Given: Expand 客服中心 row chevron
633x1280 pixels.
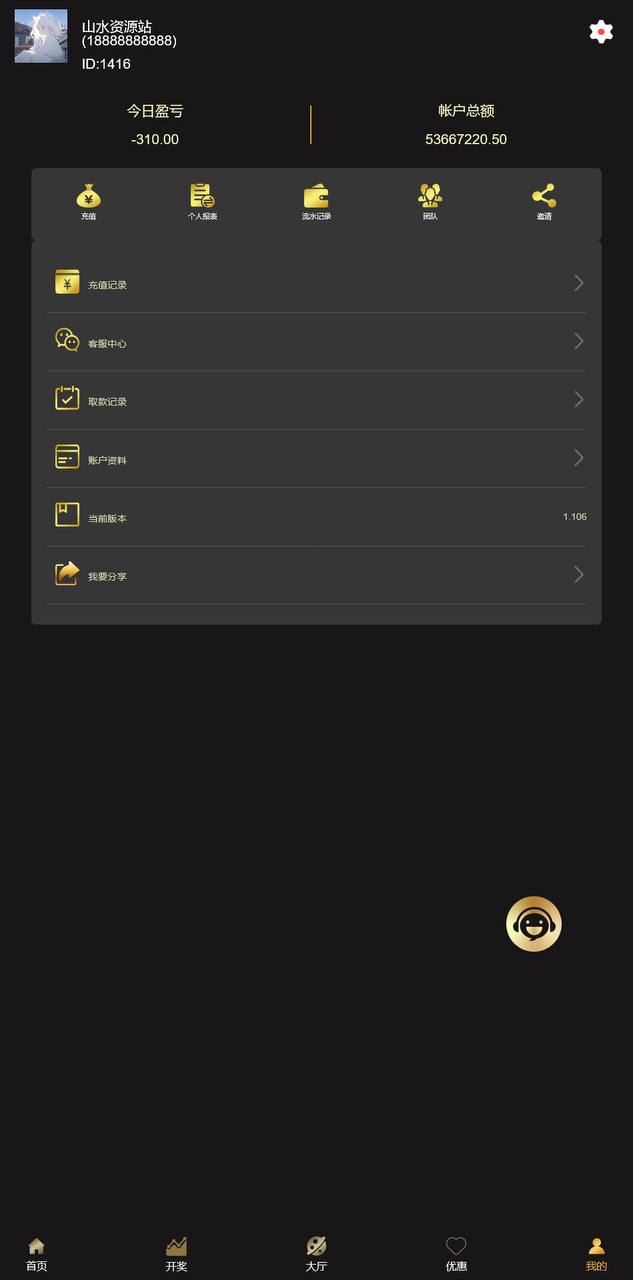Looking at the screenshot, I should [579, 341].
